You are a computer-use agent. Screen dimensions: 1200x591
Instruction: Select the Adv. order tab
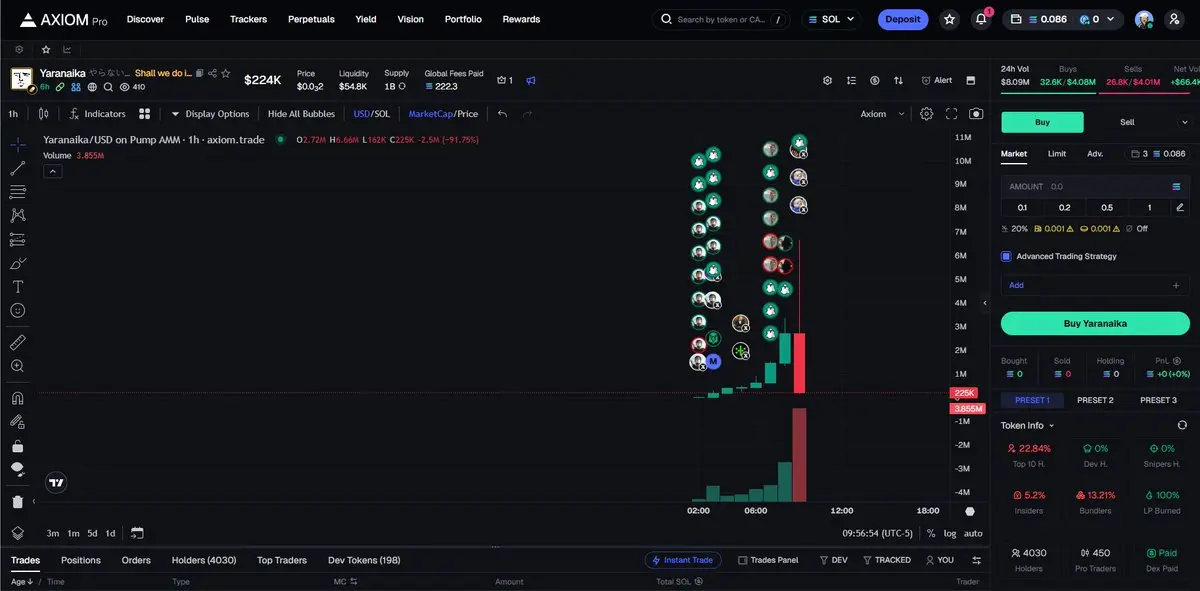pos(1095,154)
